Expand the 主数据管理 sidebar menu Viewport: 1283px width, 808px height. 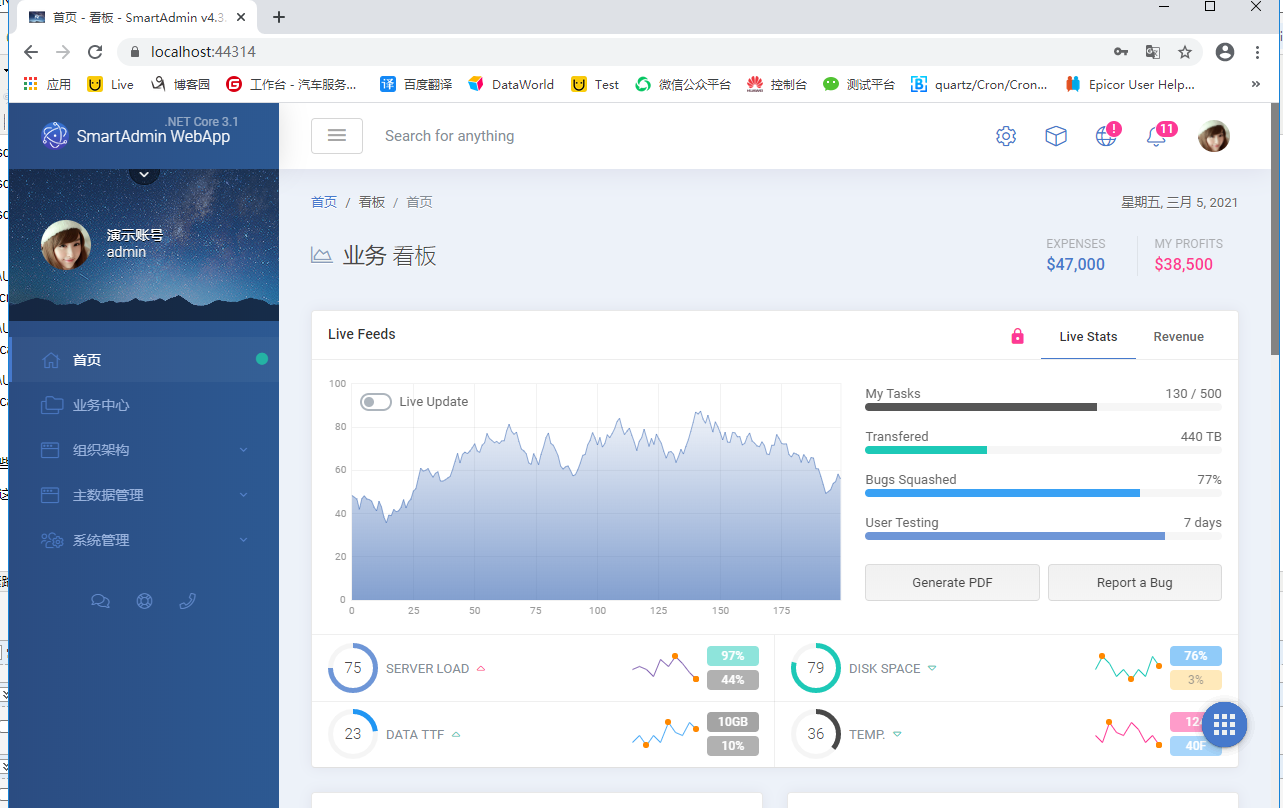pyautogui.click(x=144, y=495)
